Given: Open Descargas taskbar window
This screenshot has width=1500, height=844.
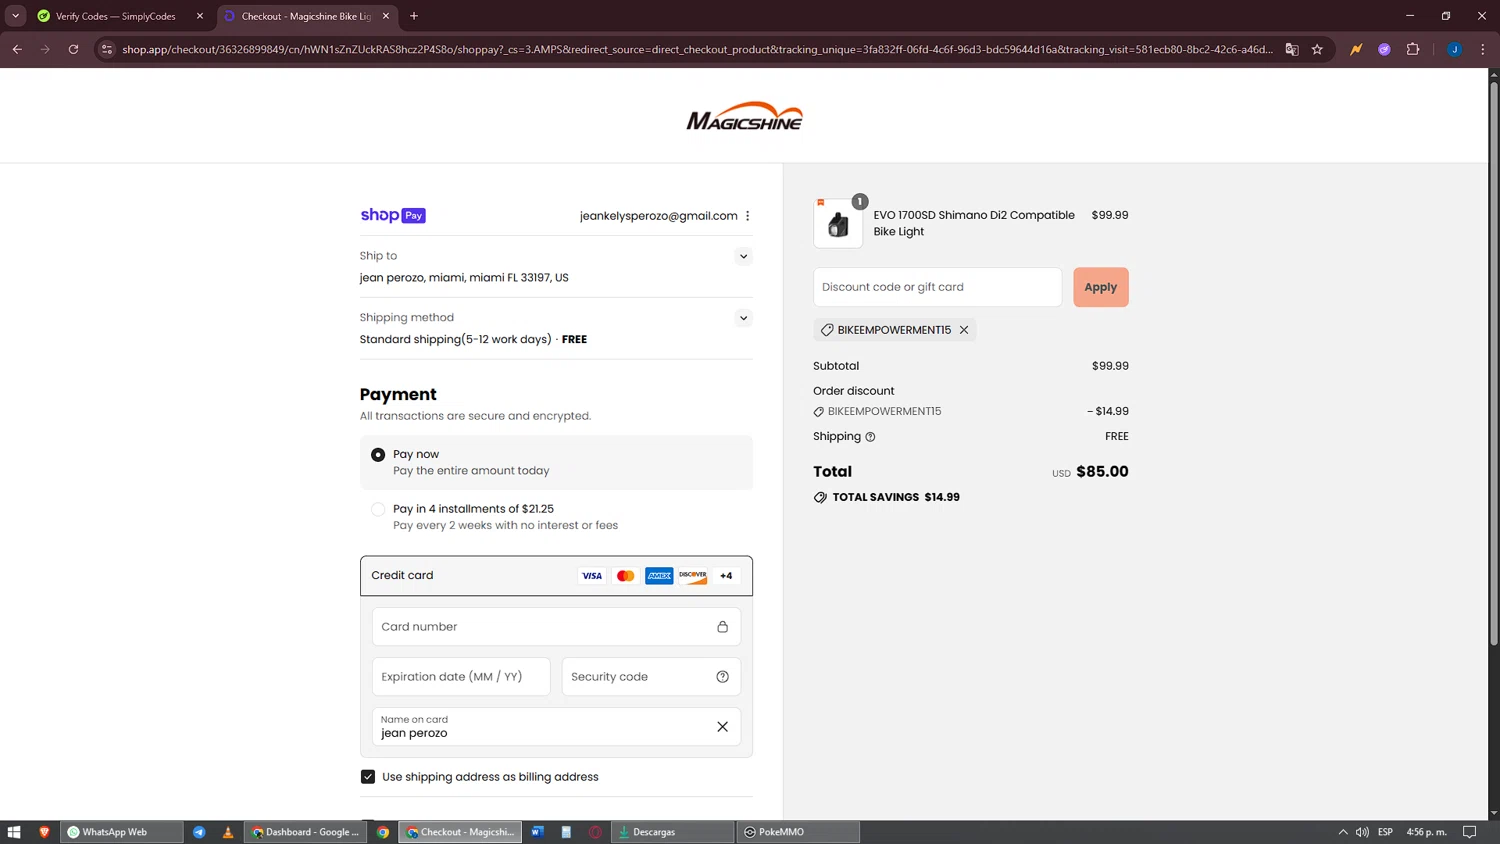Looking at the screenshot, I should coord(672,832).
